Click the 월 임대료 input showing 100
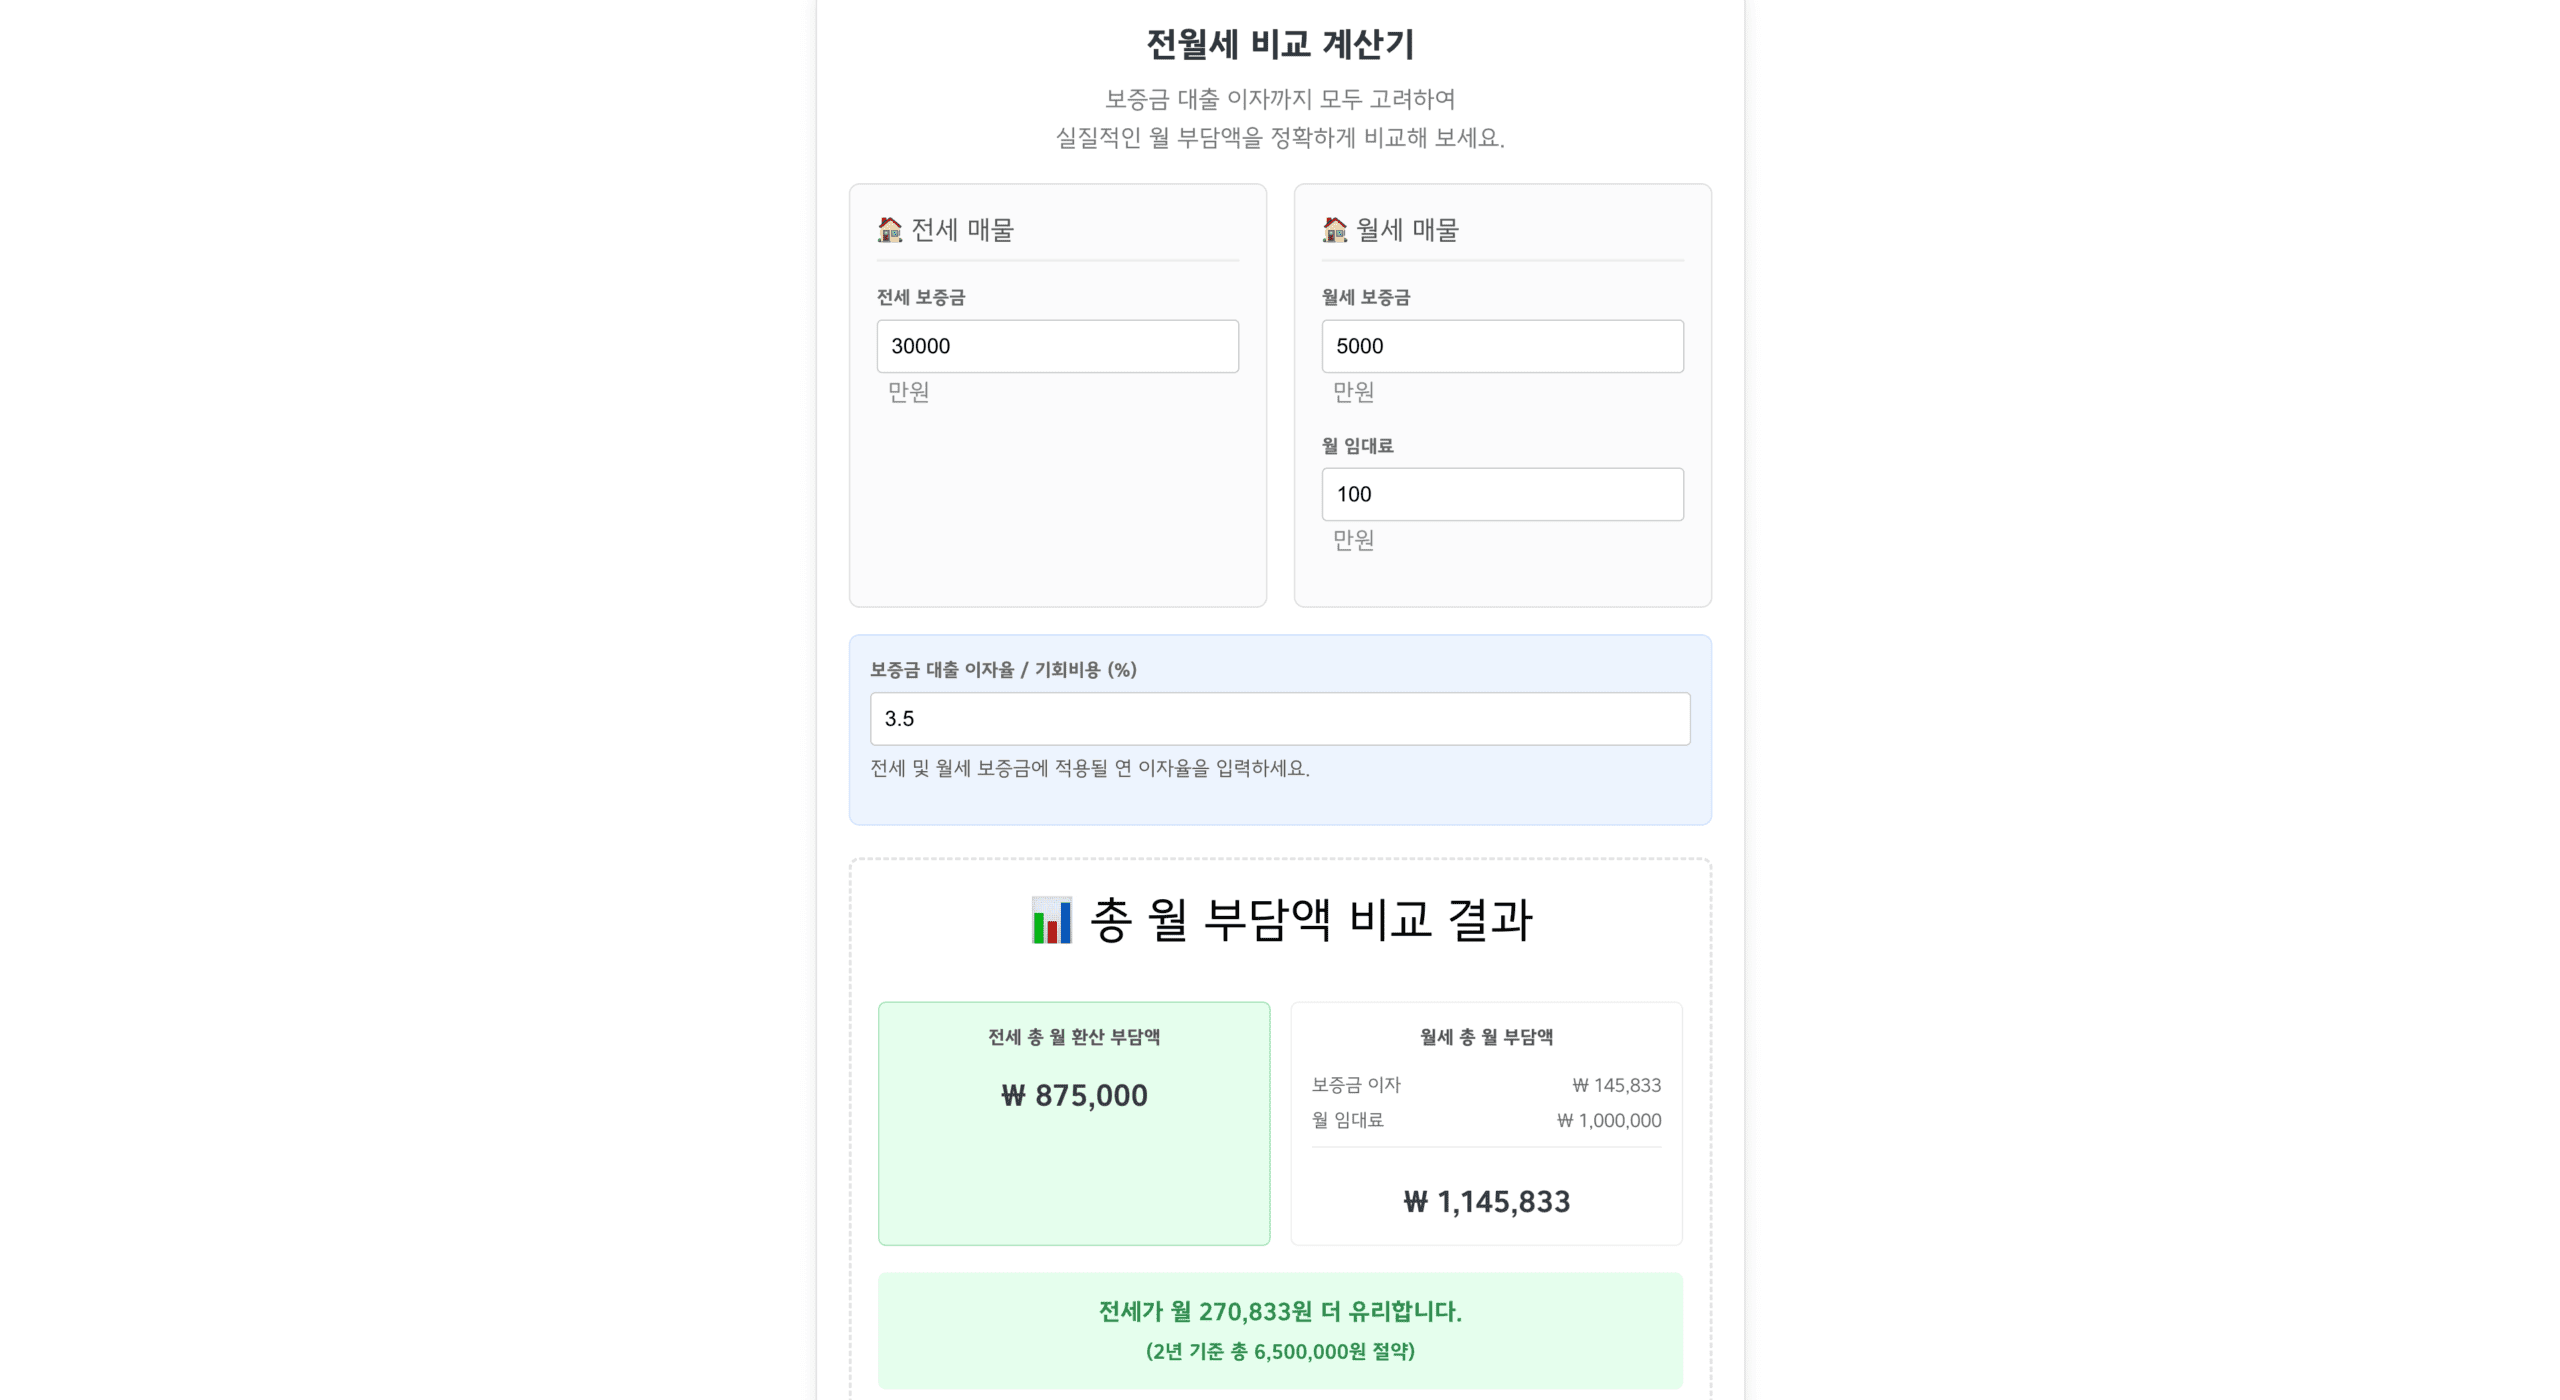Image resolution: width=2560 pixels, height=1400 pixels. 1502,494
